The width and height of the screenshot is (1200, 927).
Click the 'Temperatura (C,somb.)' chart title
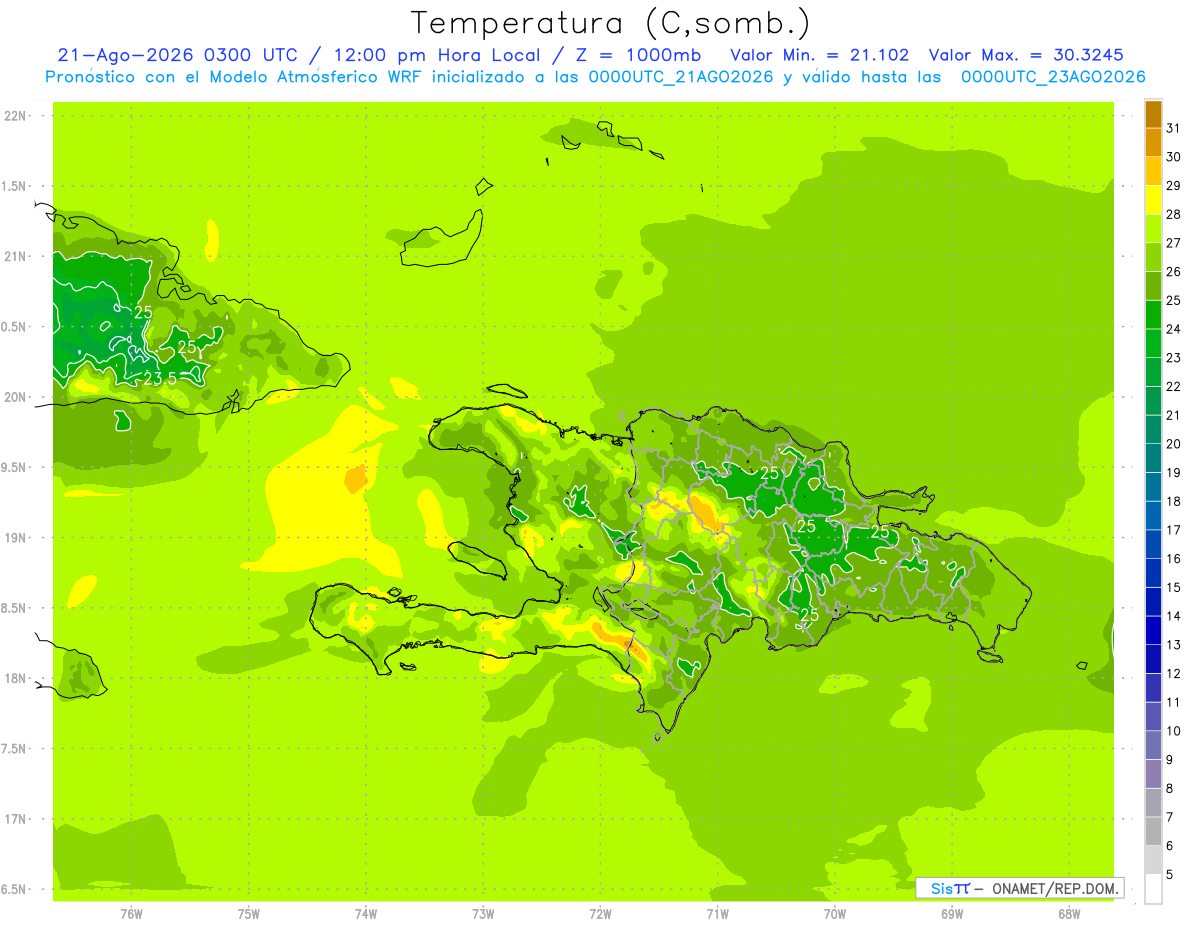click(x=611, y=23)
